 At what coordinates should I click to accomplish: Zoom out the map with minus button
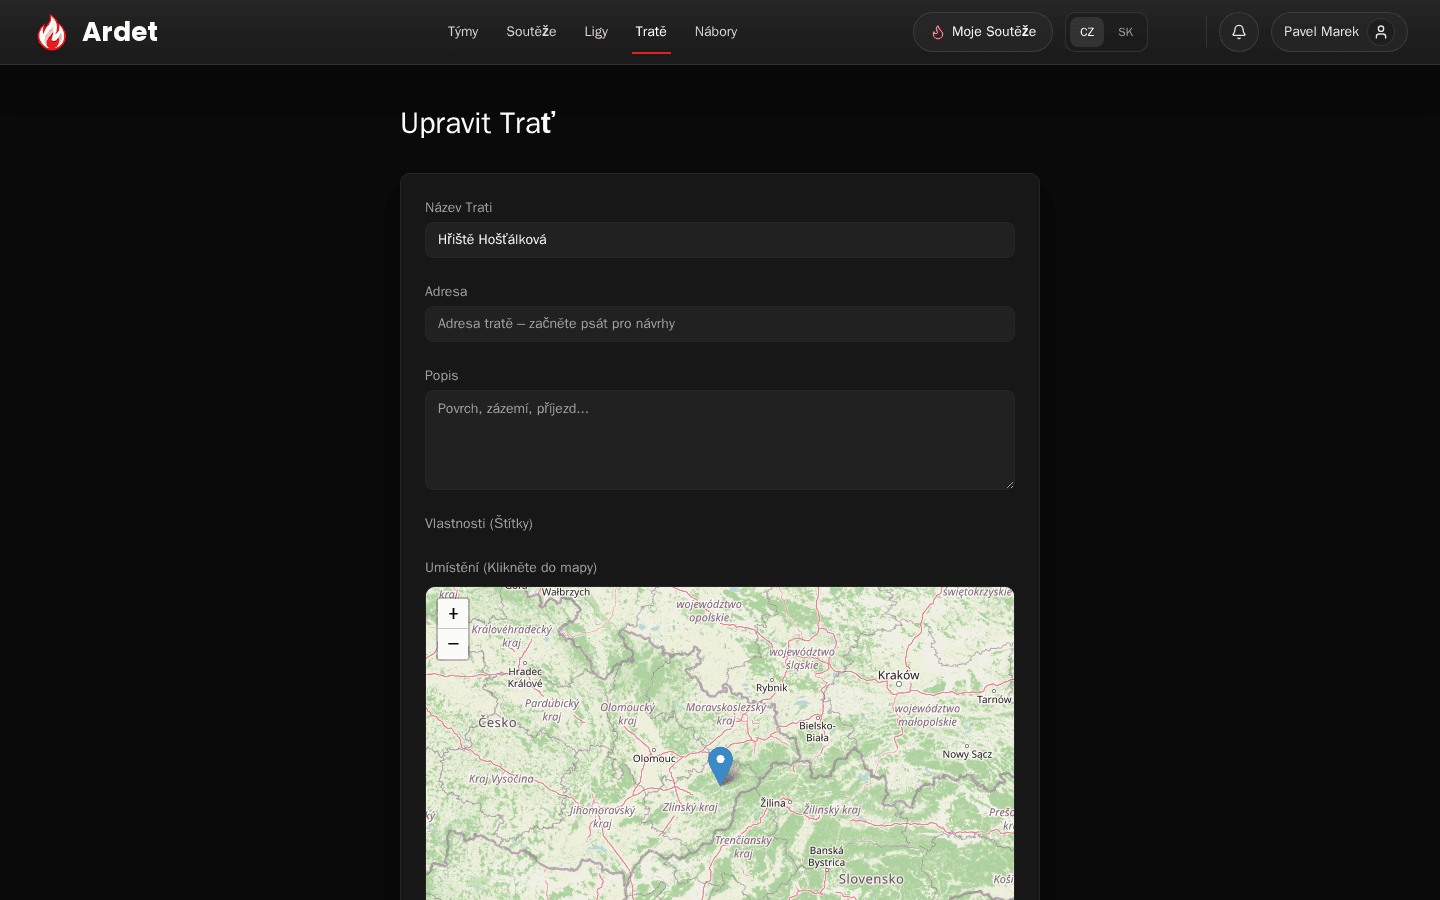pos(453,644)
